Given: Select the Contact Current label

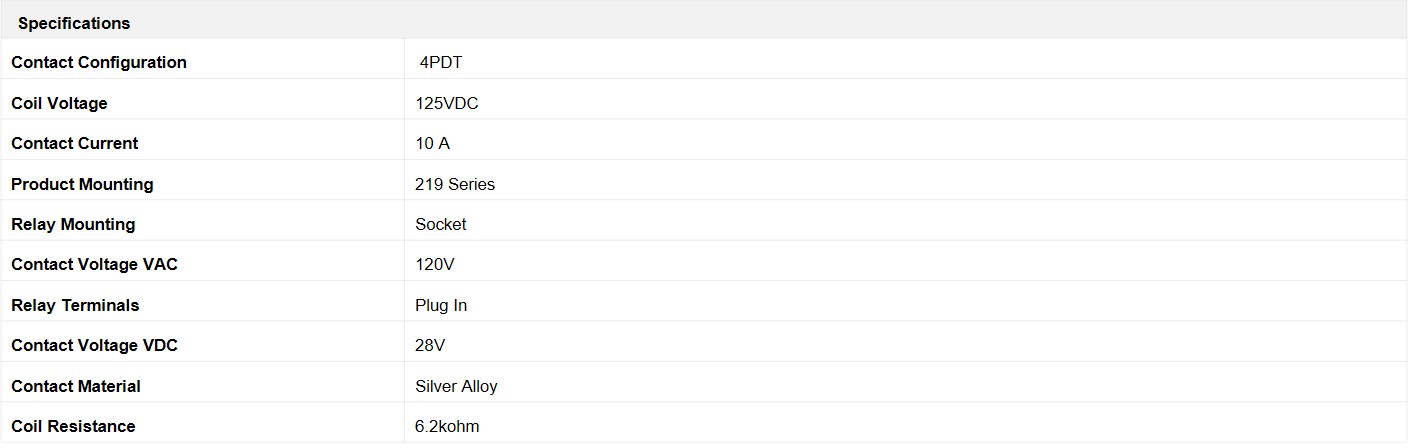Looking at the screenshot, I should click(75, 143).
